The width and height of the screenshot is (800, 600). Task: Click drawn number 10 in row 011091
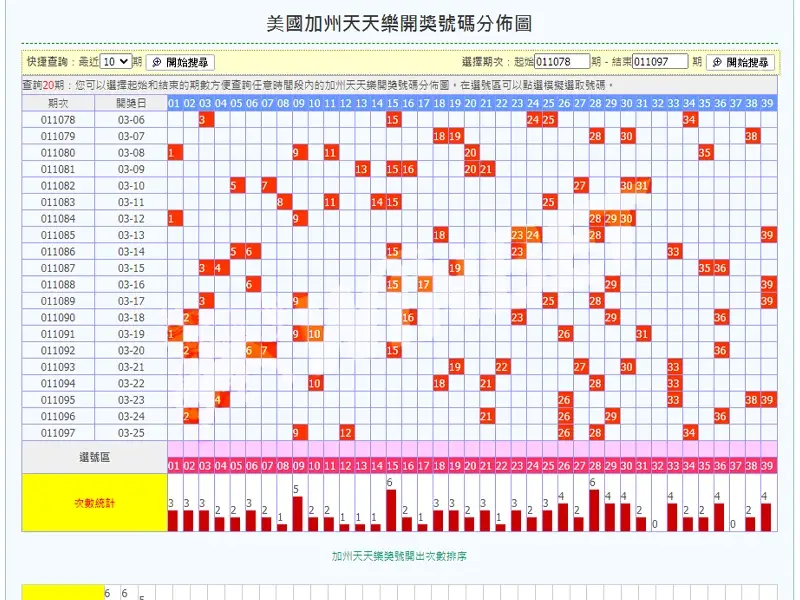pyautogui.click(x=315, y=334)
